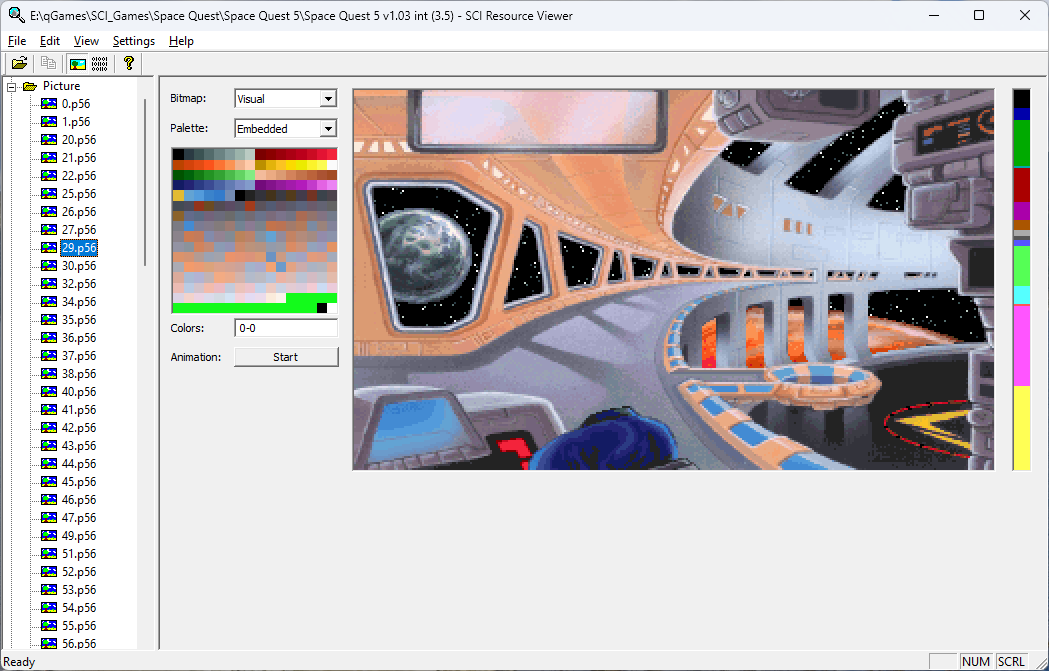Click the picture icon beside 36.p56

[49, 339]
